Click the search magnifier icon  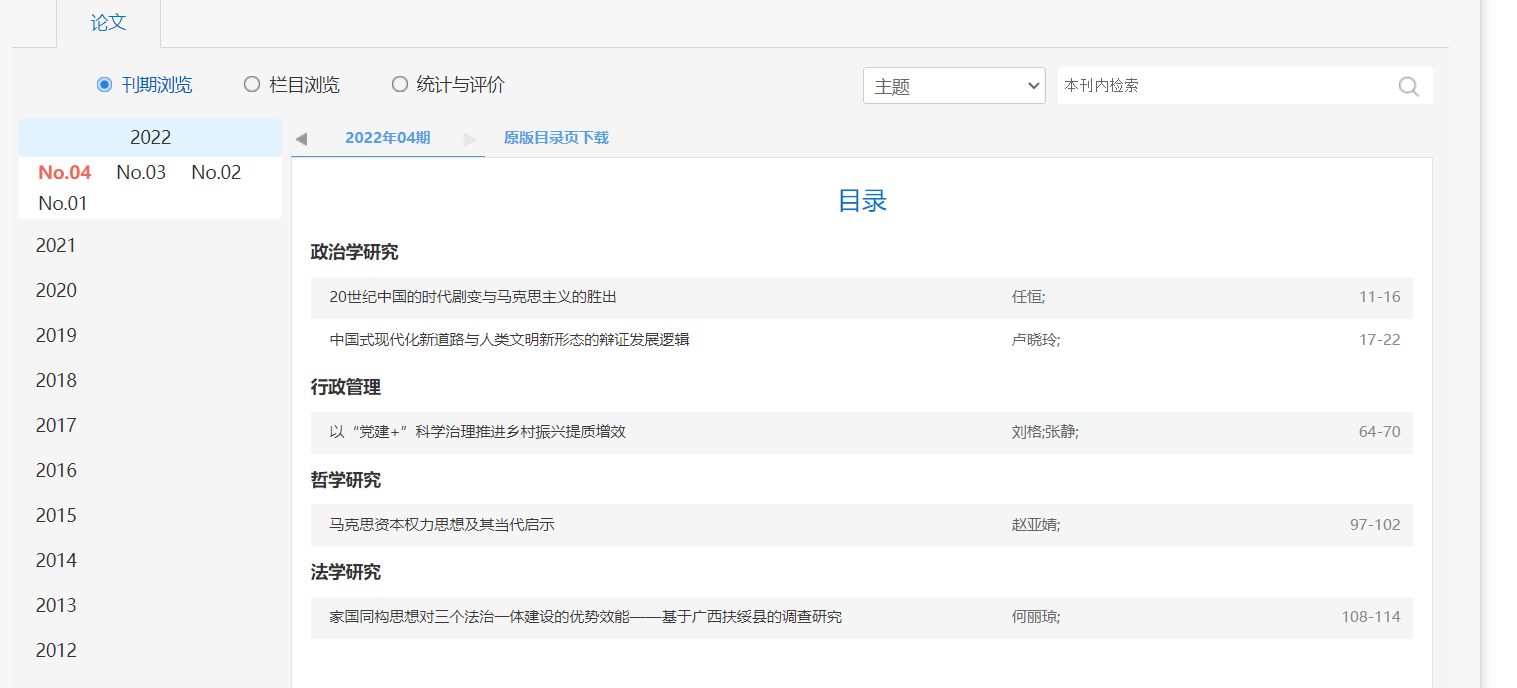[1408, 86]
